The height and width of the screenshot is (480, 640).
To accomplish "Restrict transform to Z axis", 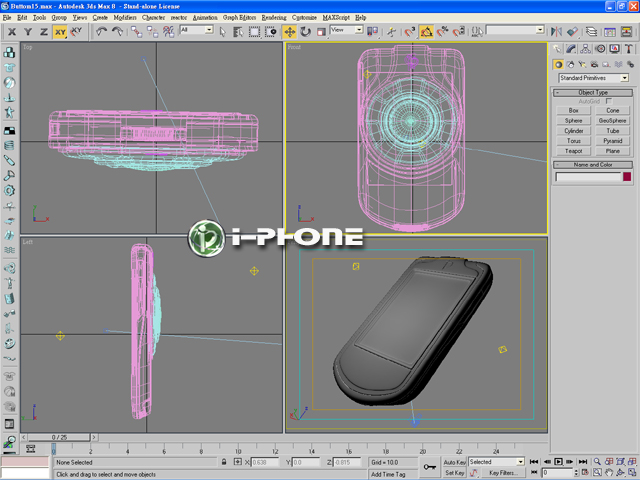I will (x=44, y=31).
